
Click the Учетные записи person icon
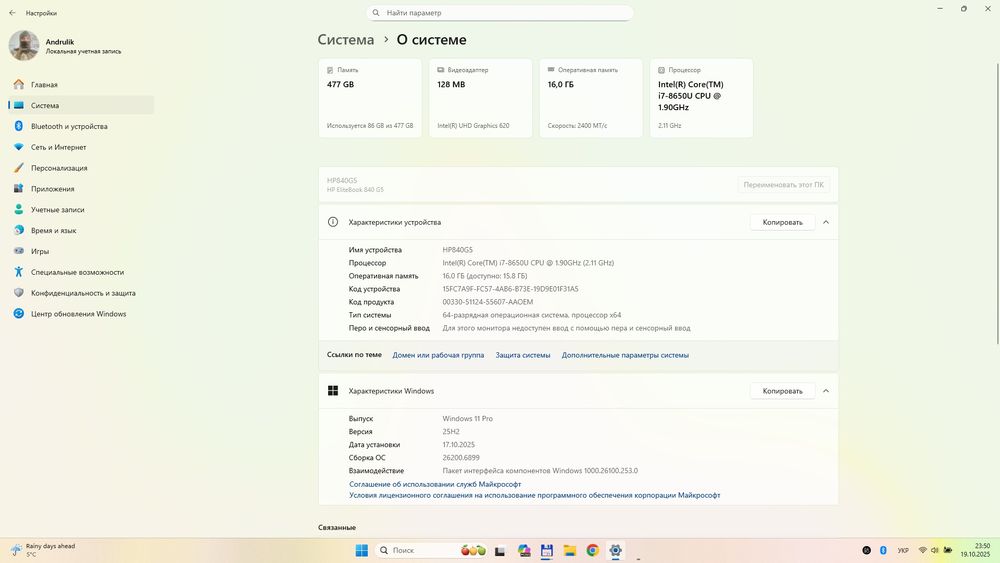18,209
